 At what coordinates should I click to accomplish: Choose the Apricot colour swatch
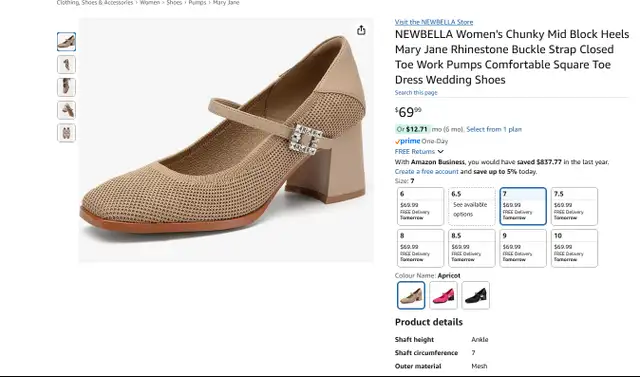click(411, 295)
